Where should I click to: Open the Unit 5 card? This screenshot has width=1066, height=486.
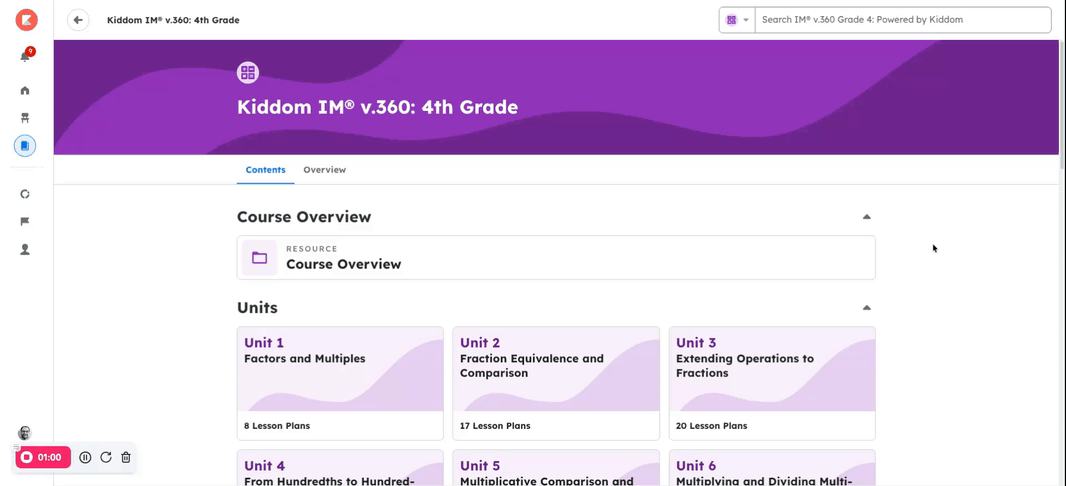(556, 468)
